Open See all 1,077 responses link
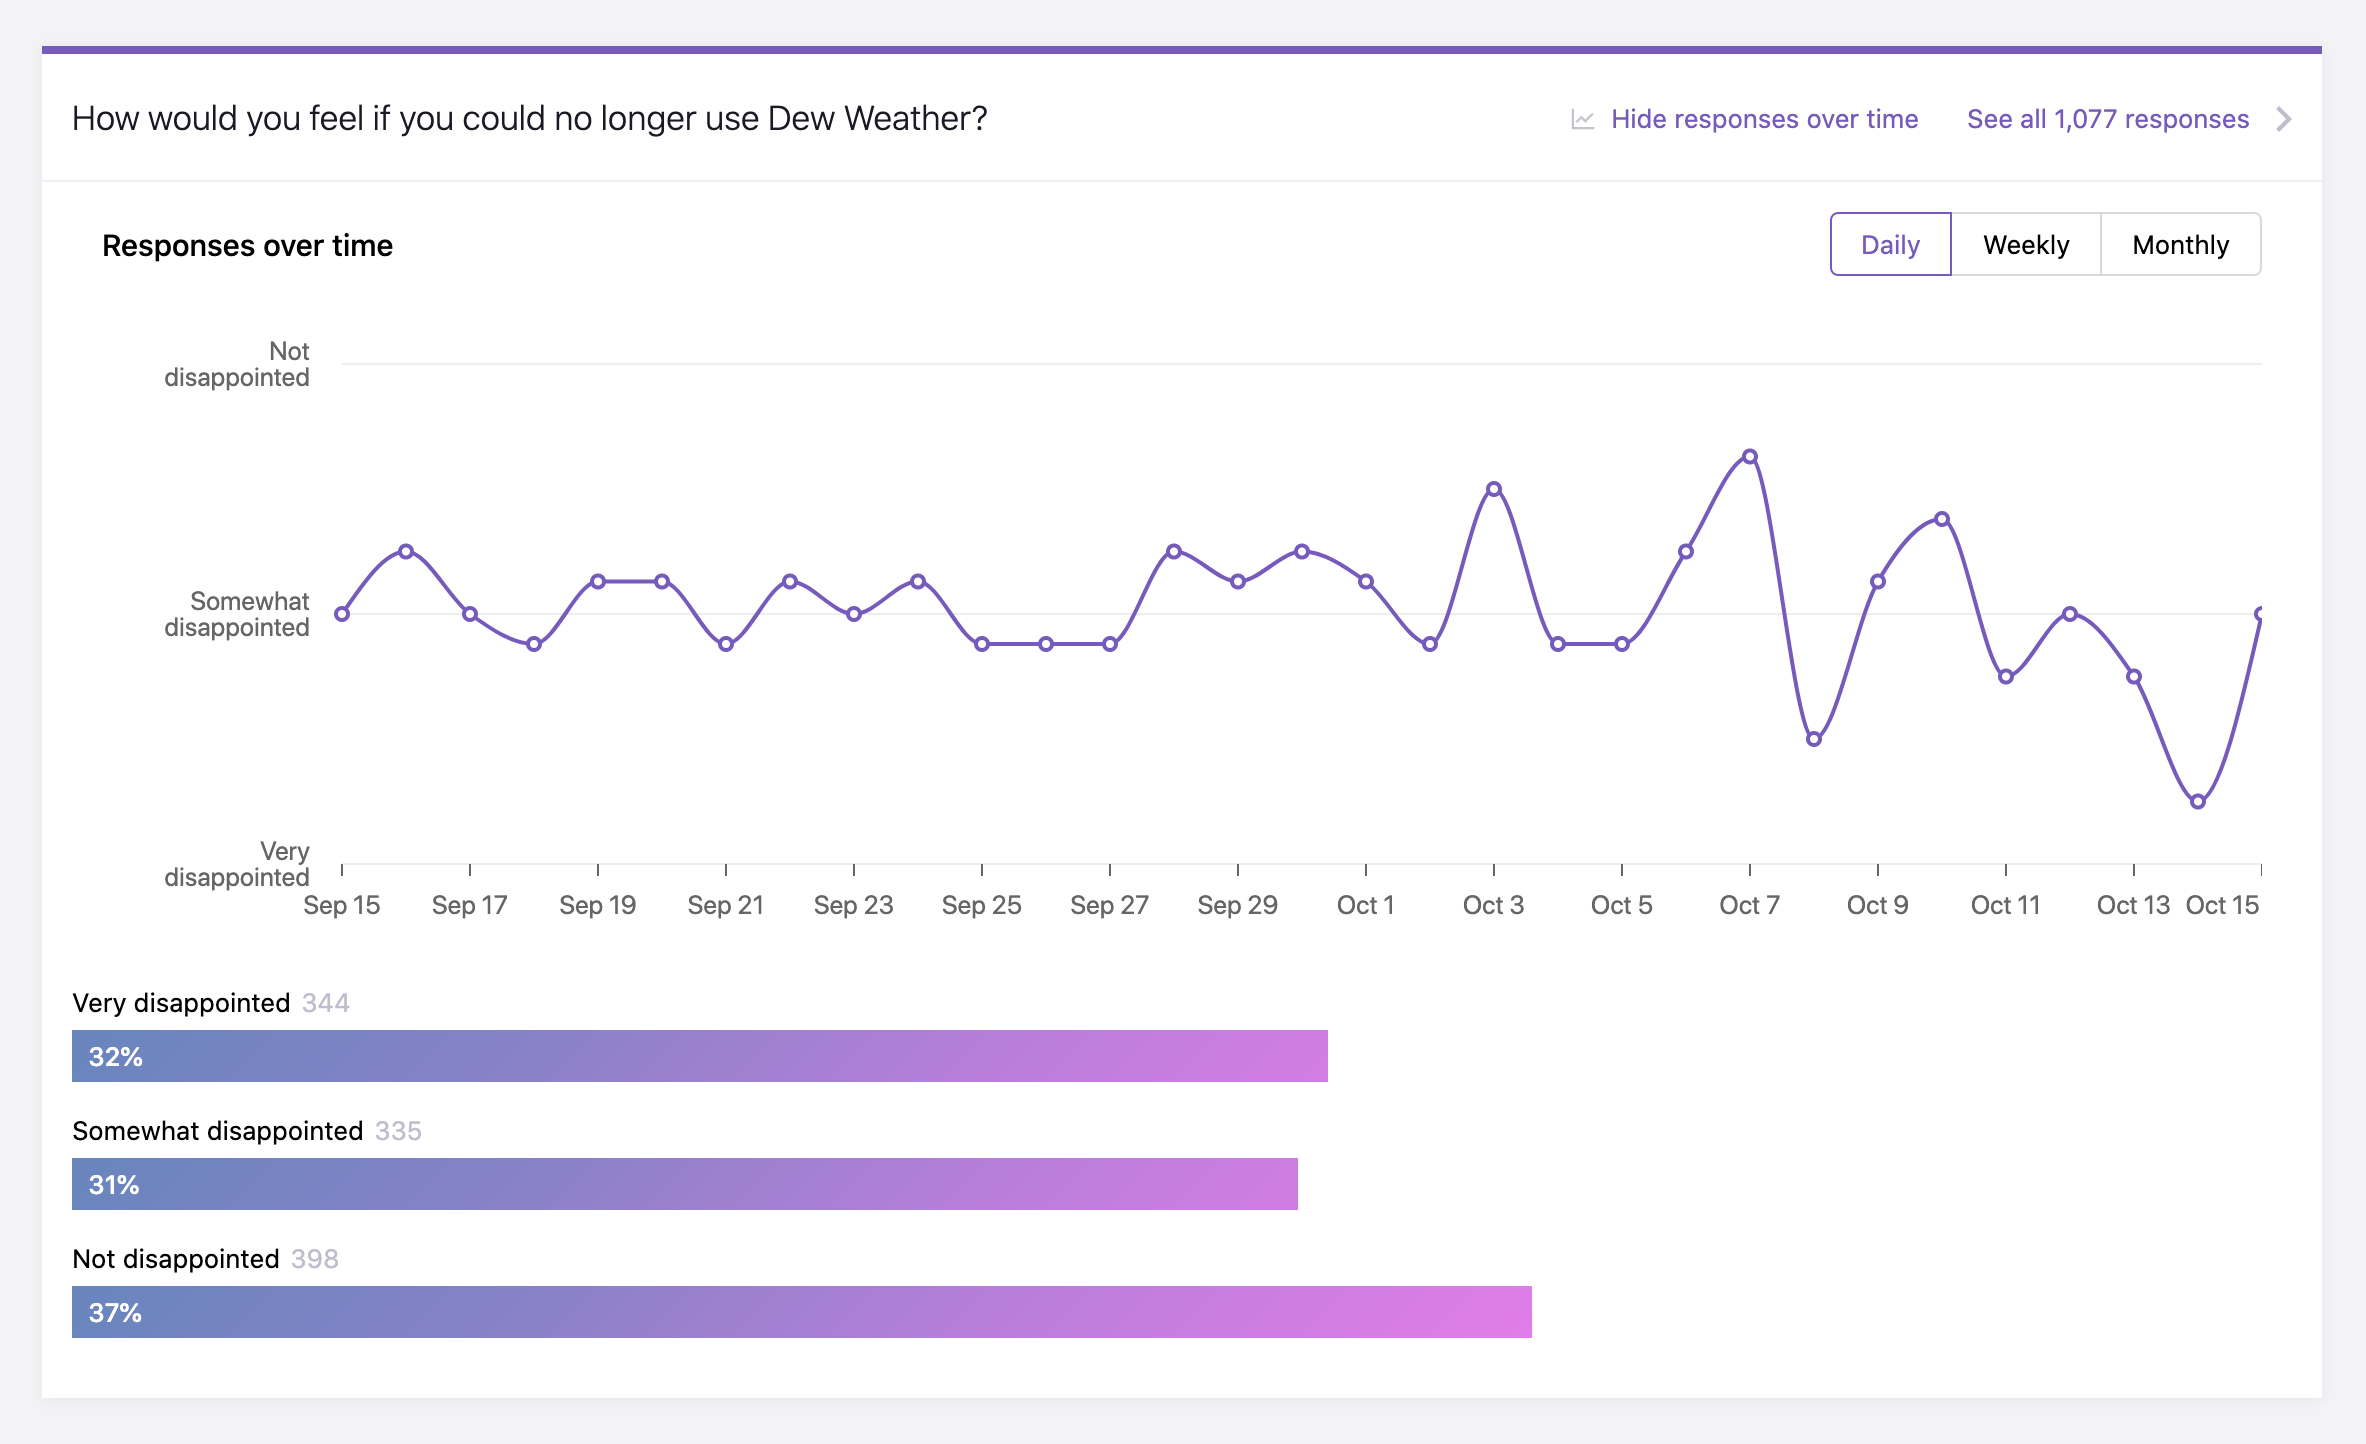The width and height of the screenshot is (2366, 1444). [2108, 119]
